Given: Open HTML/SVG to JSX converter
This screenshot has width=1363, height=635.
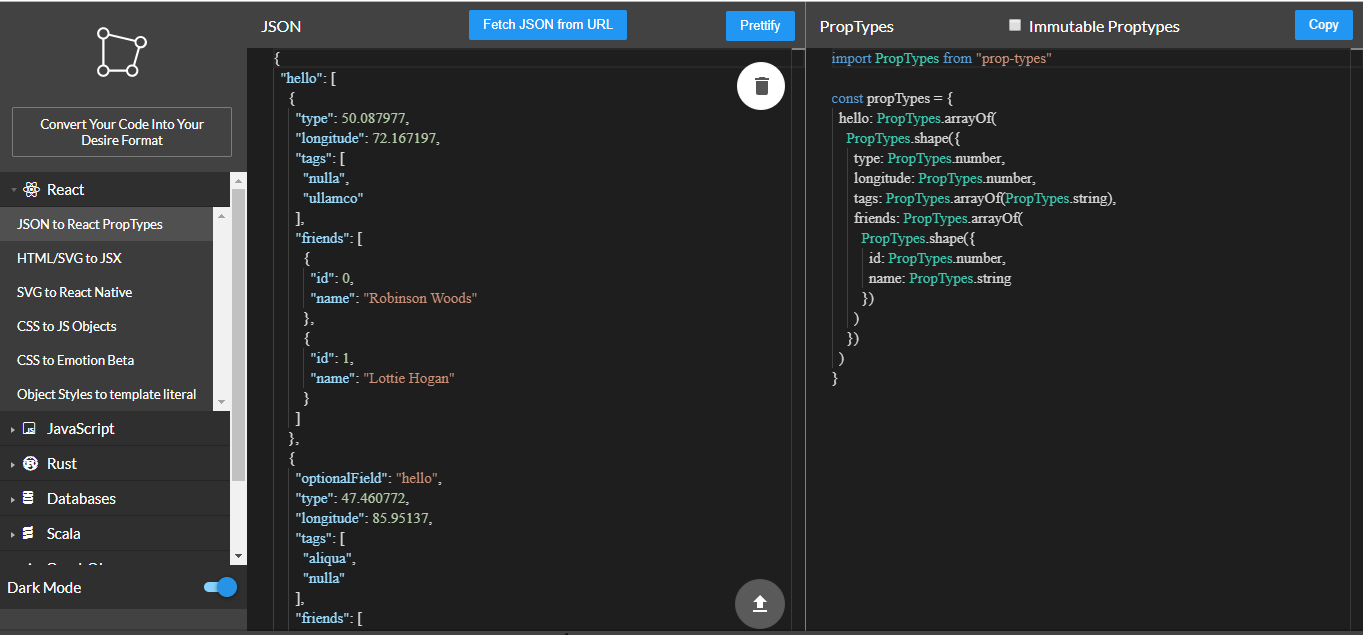Looking at the screenshot, I should 106,258.
